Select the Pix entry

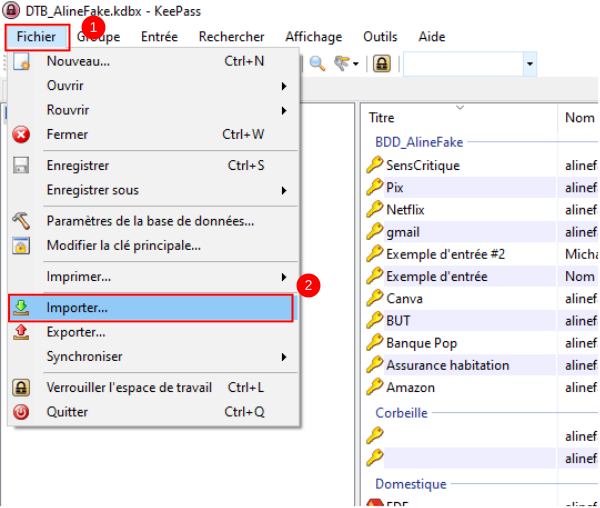click(395, 188)
